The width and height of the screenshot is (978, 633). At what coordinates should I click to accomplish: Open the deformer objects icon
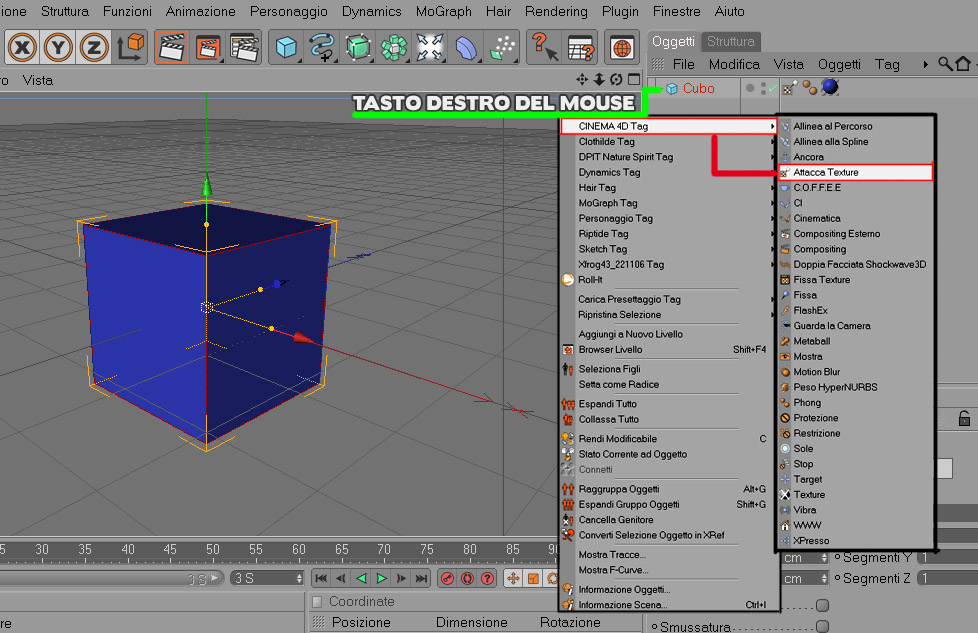(466, 47)
